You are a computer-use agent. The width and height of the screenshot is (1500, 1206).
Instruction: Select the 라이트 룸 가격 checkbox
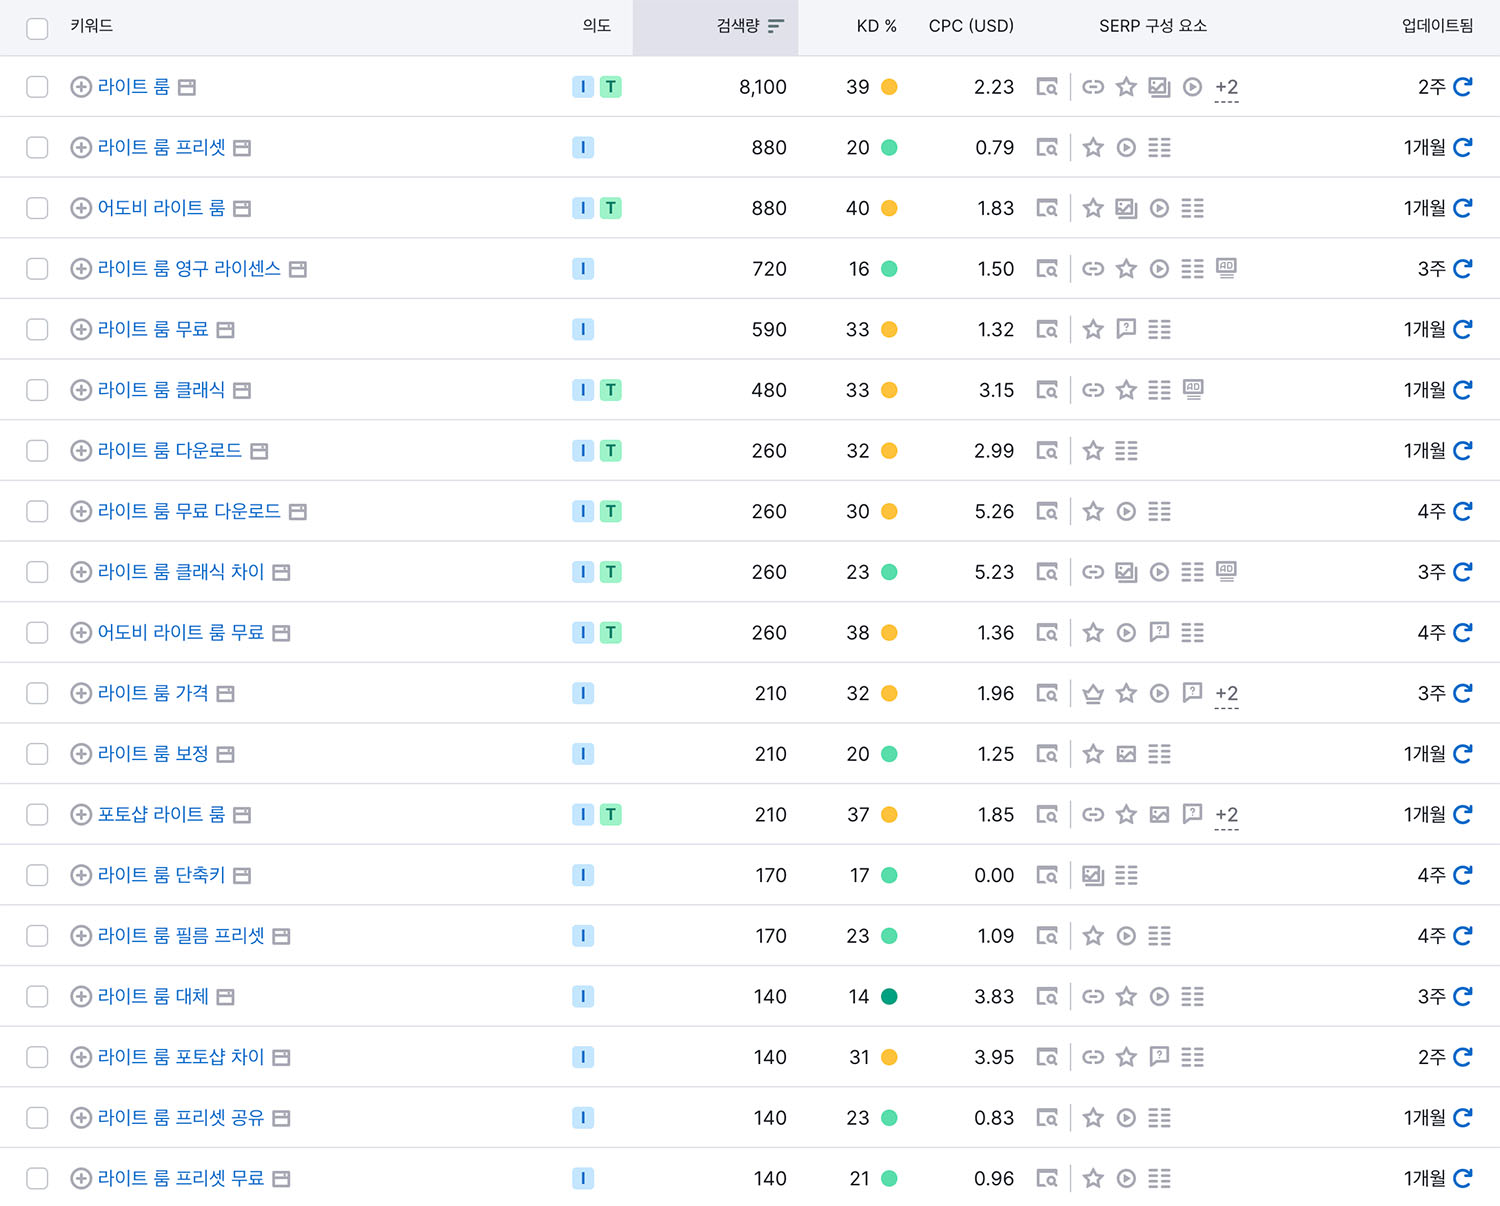coord(37,693)
